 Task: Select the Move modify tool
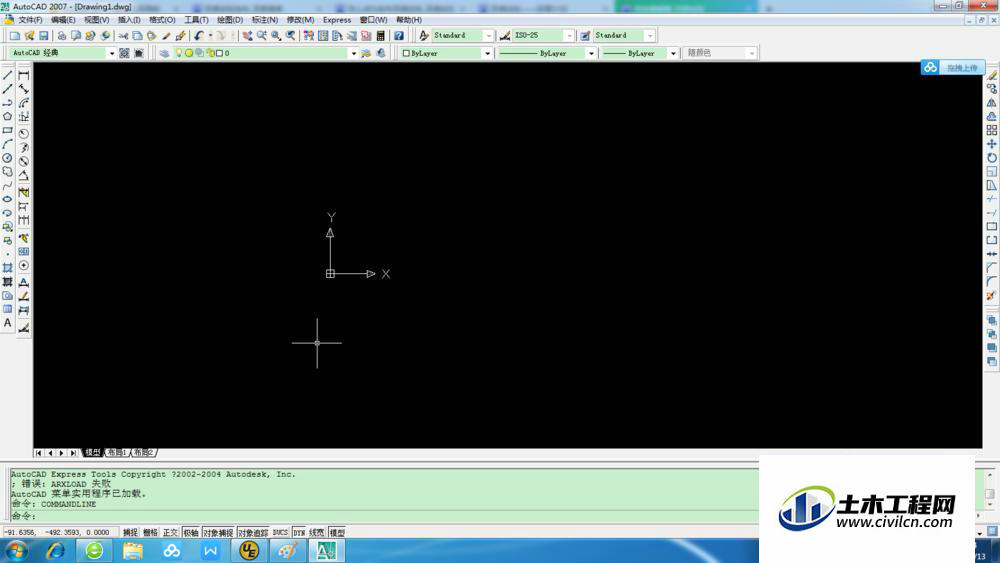click(x=991, y=144)
